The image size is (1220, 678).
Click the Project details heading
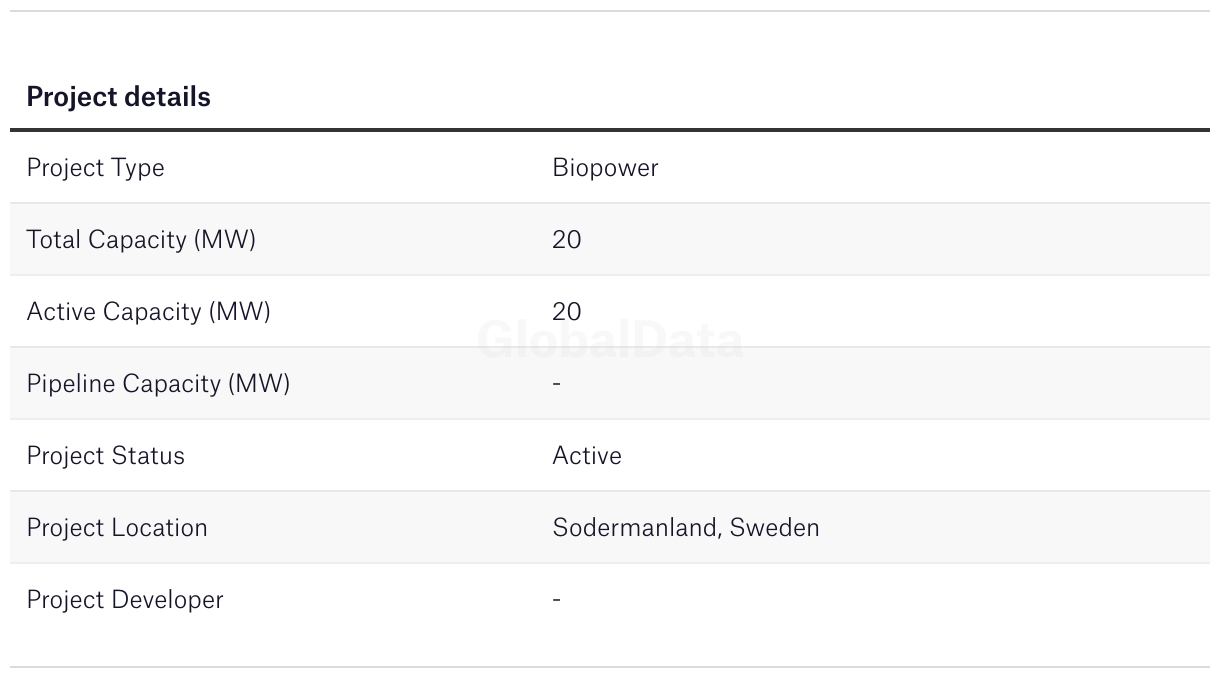pos(118,97)
